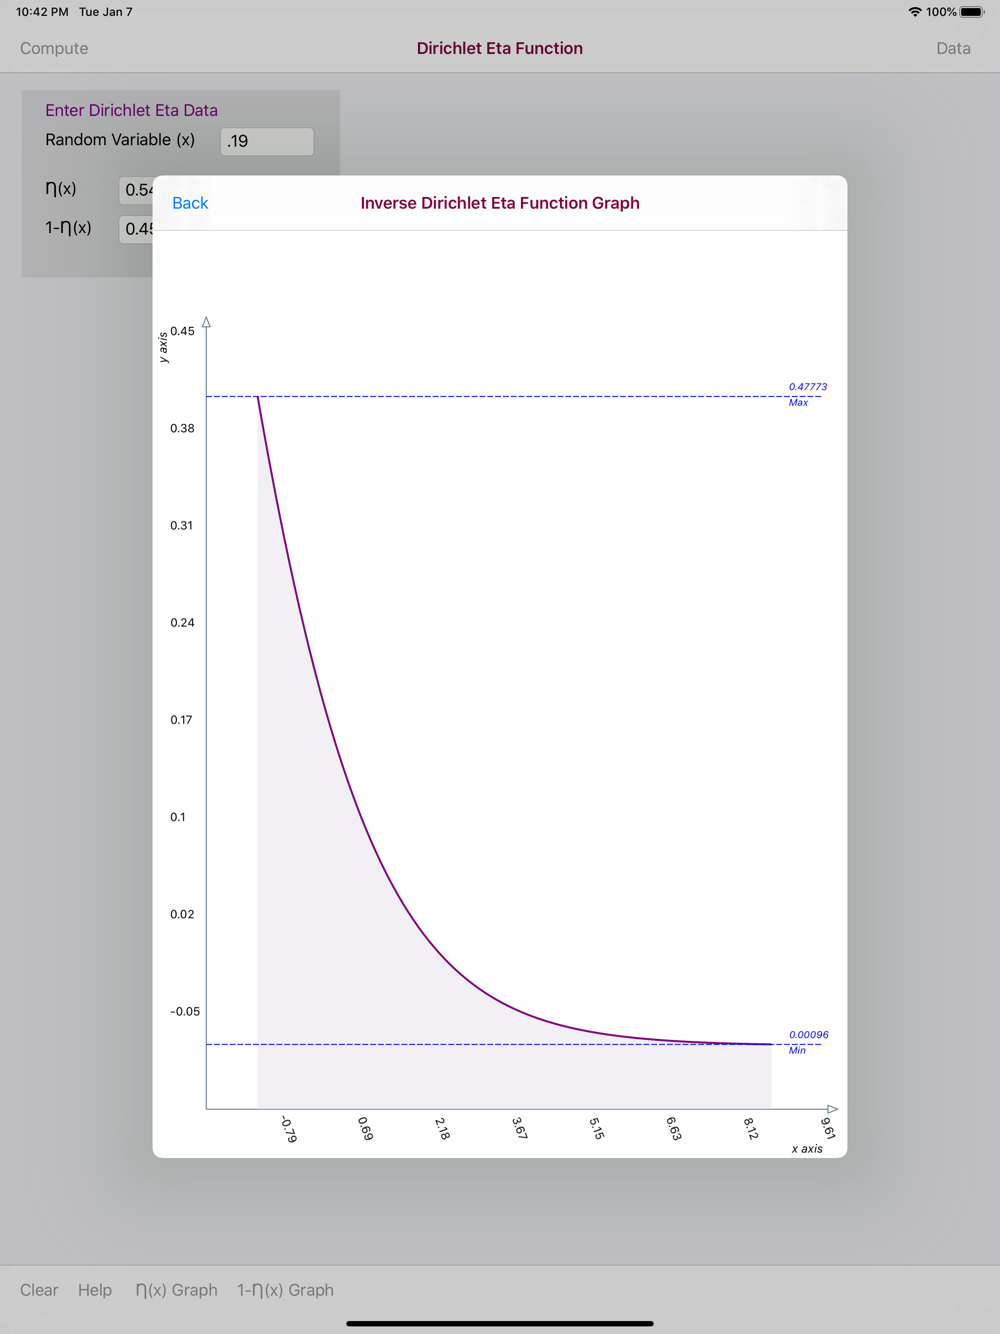Click the Clear button
Viewport: 1000px width, 1334px height.
pos(39,1290)
